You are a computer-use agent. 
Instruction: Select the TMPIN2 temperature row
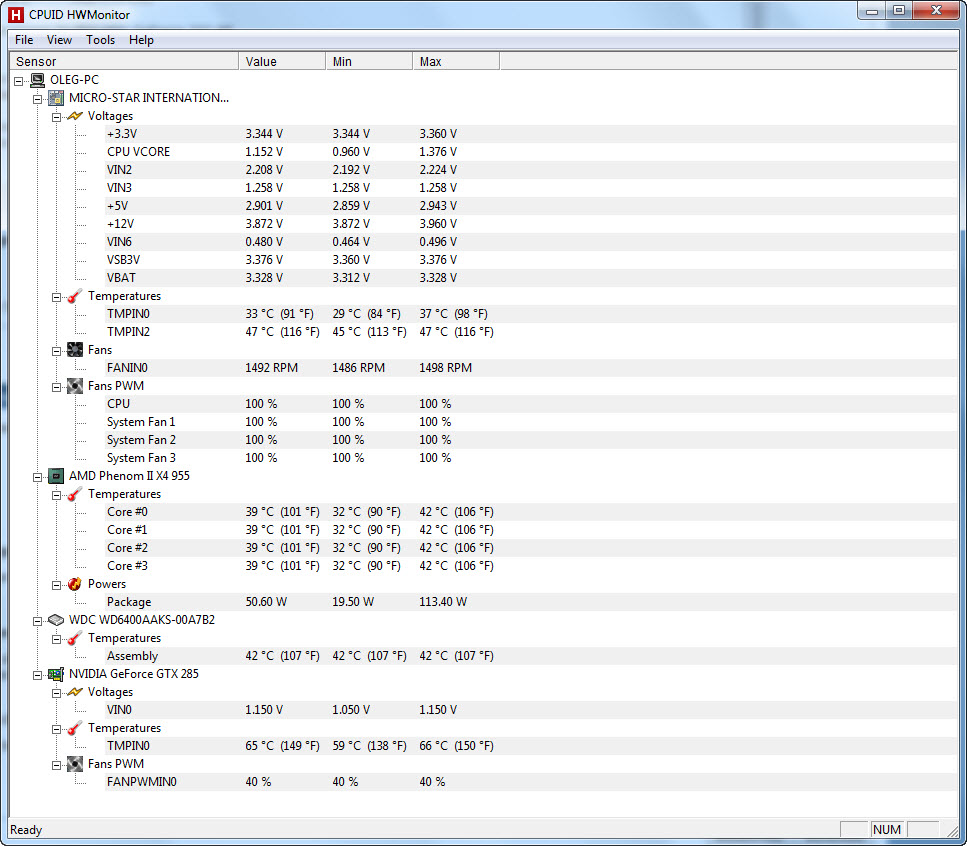click(531, 332)
